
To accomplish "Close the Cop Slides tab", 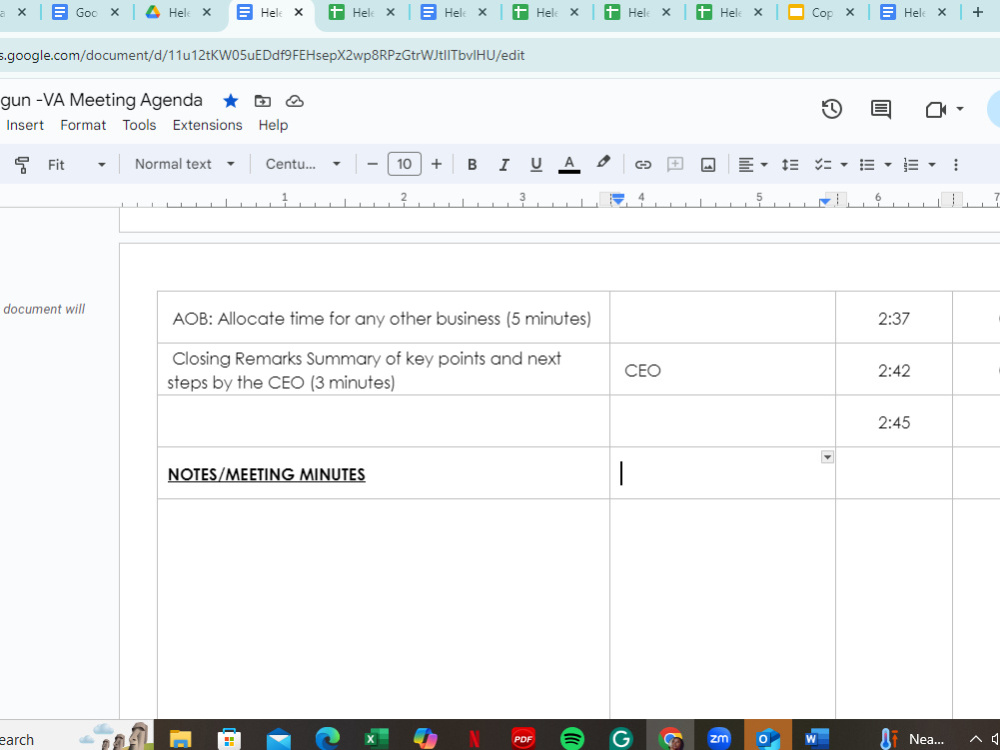I will pyautogui.click(x=849, y=12).
